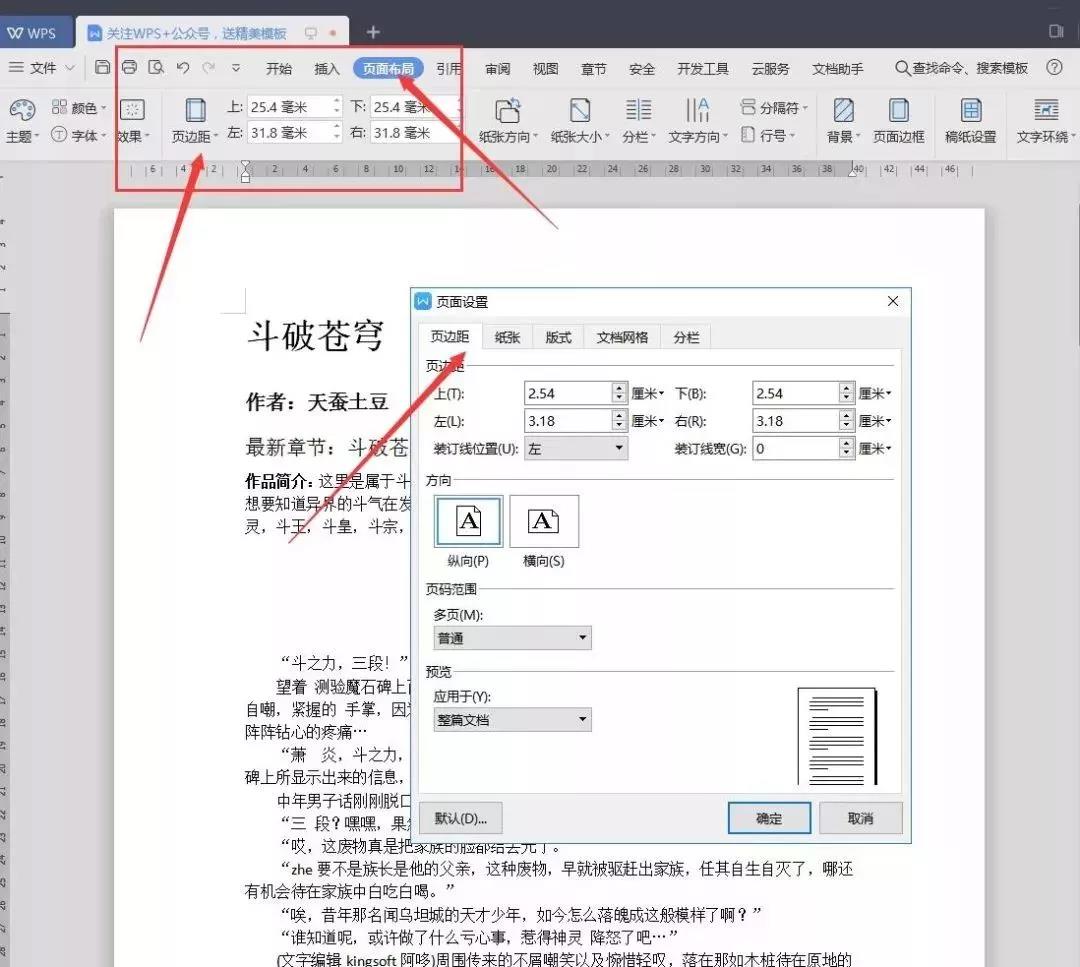Click the 确定 button to confirm
The width and height of the screenshot is (1080, 967).
[x=769, y=818]
